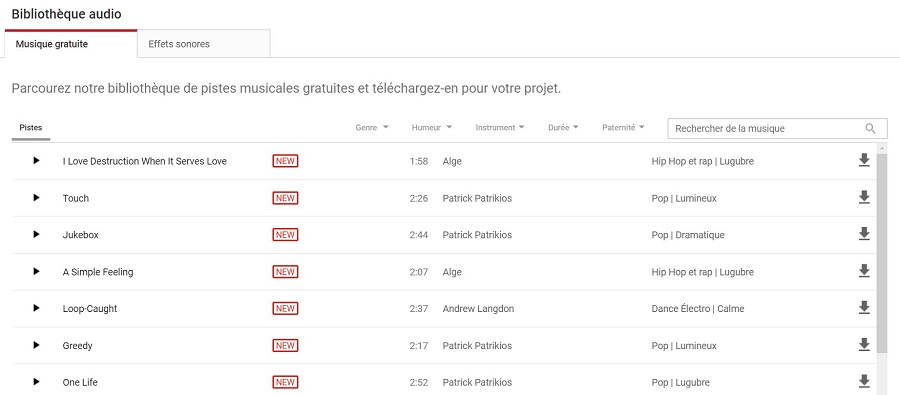
Task: Switch to the Effets sonores tab
Action: 204,44
